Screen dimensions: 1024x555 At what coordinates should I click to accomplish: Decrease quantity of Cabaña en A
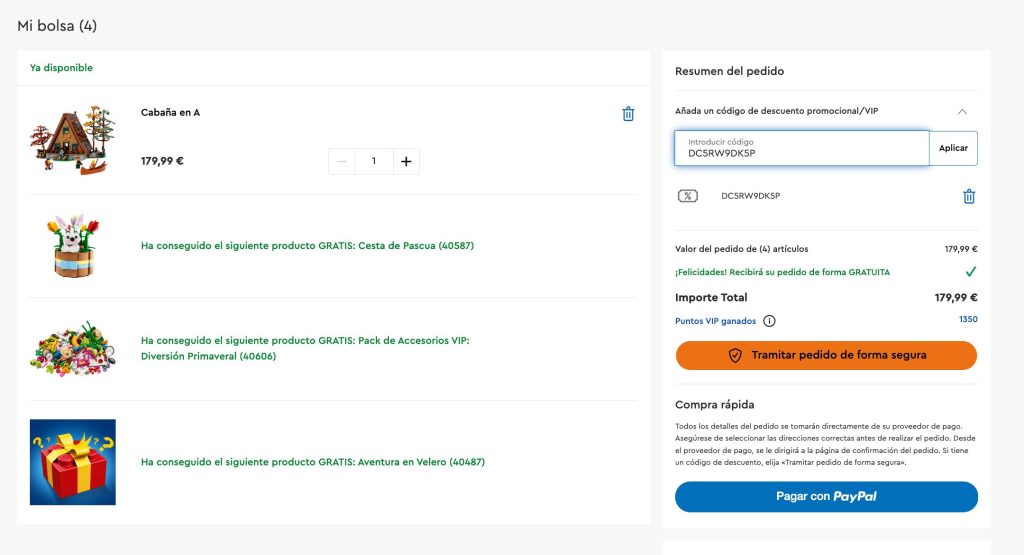[341, 161]
